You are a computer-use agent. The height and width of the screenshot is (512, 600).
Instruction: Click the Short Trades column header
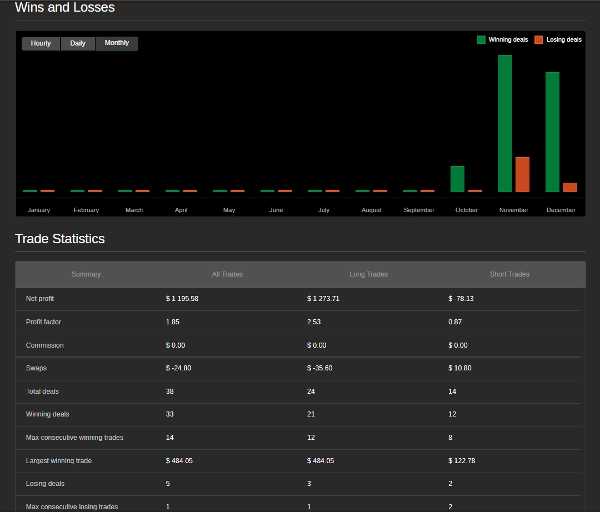510,274
